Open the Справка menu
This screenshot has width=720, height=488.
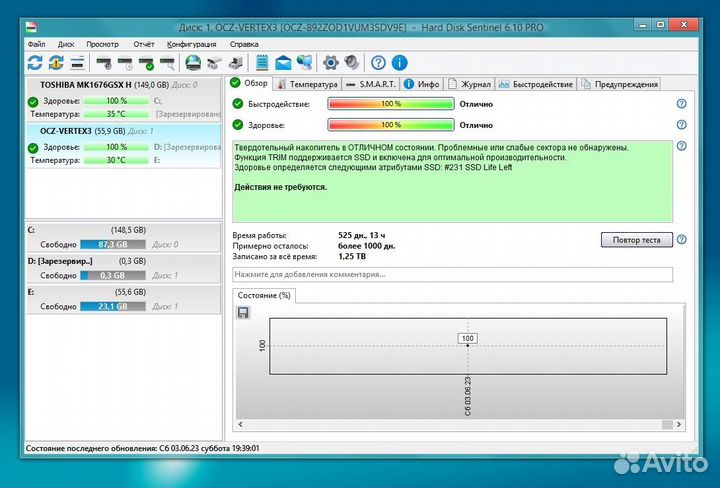click(244, 45)
